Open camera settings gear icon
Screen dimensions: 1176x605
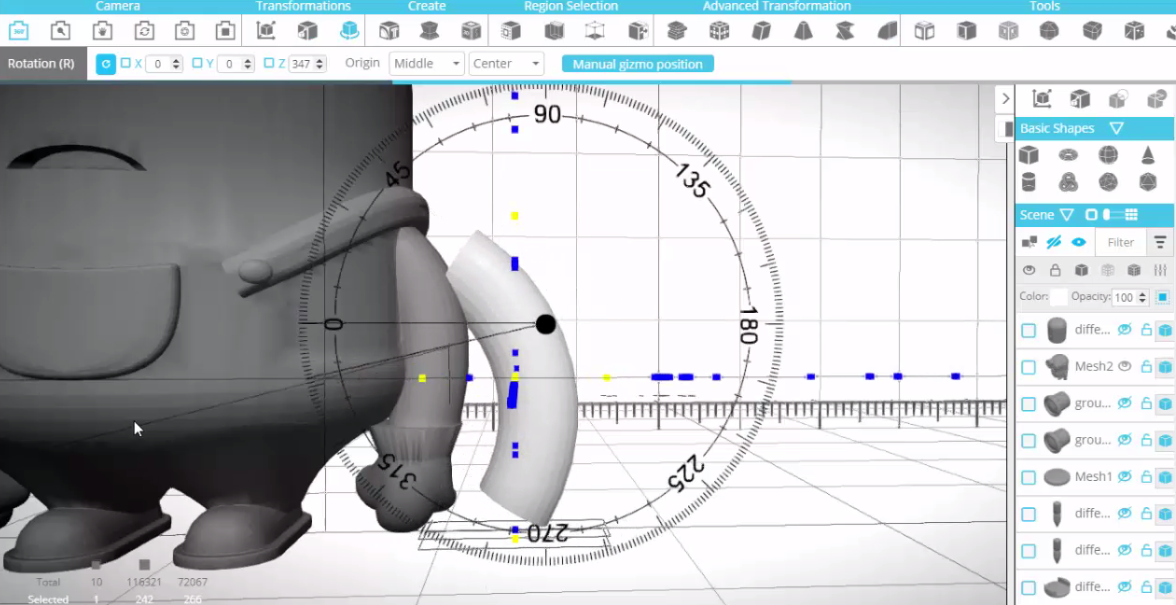tap(184, 31)
